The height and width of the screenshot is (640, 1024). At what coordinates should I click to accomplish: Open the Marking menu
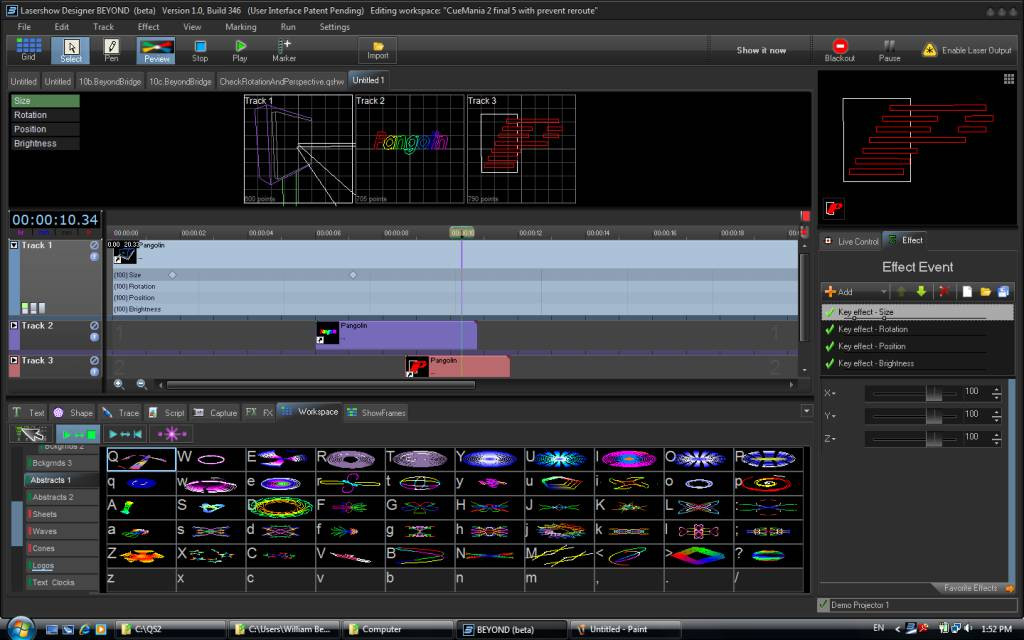coord(240,27)
